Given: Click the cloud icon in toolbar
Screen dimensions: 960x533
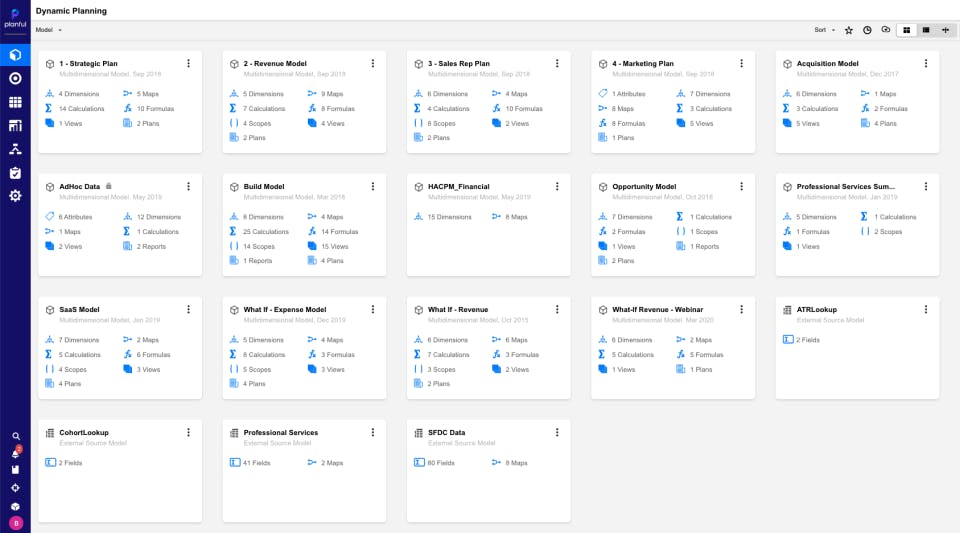Looking at the screenshot, I should pyautogui.click(x=885, y=30).
